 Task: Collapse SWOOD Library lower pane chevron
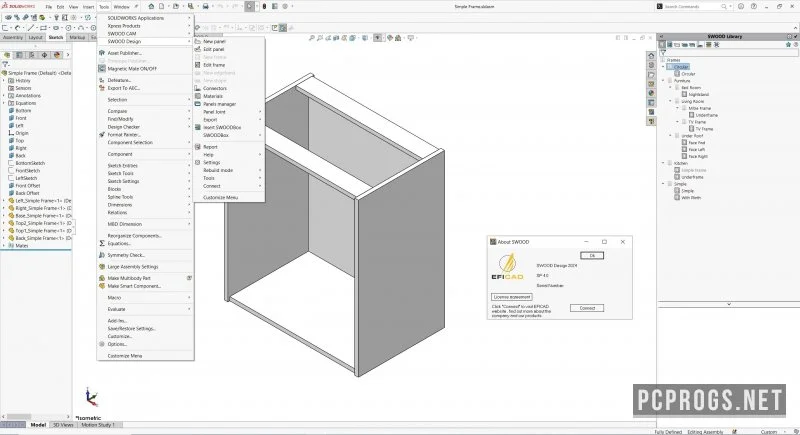click(x=729, y=304)
